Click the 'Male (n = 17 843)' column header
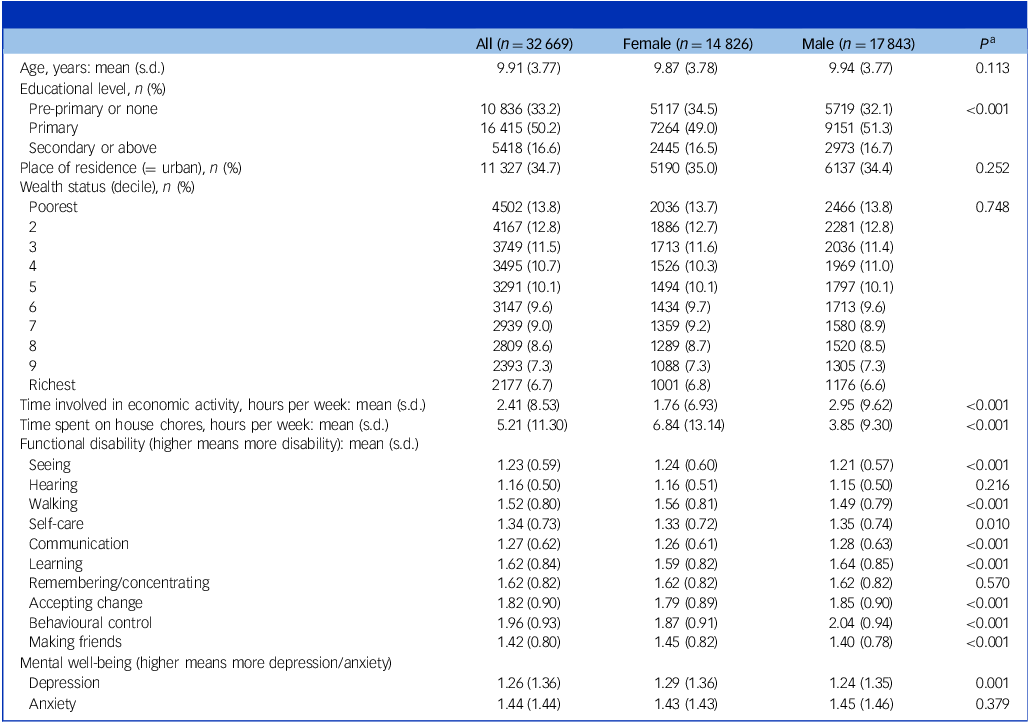 [858, 44]
